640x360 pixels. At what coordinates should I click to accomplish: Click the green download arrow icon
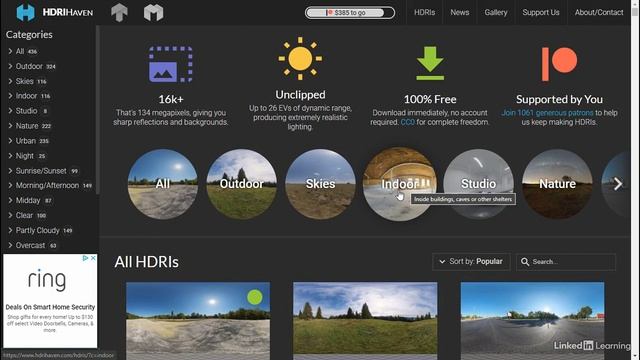430,63
